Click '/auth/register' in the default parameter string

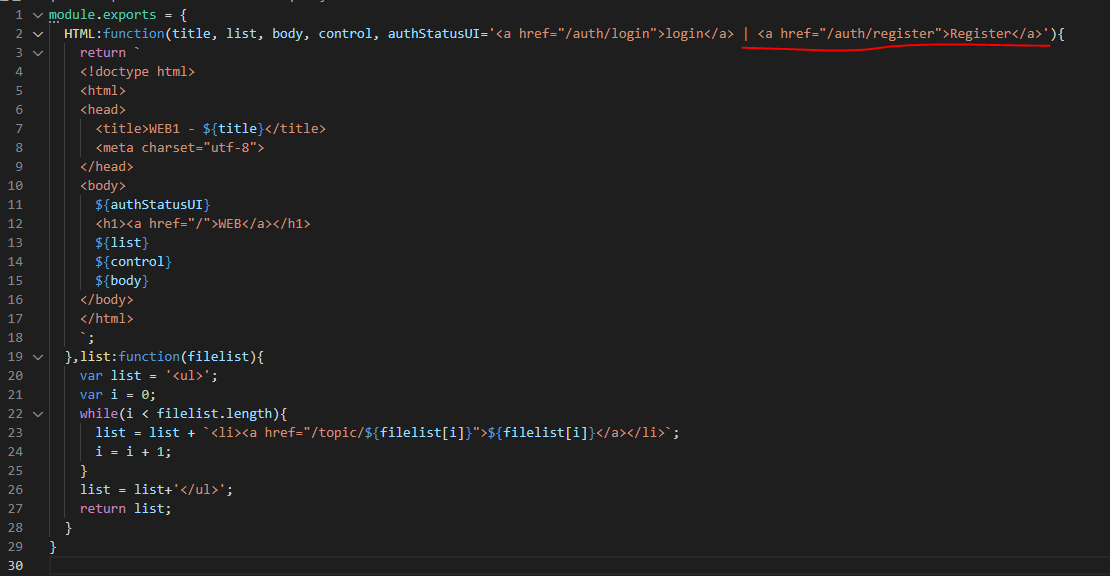point(881,34)
